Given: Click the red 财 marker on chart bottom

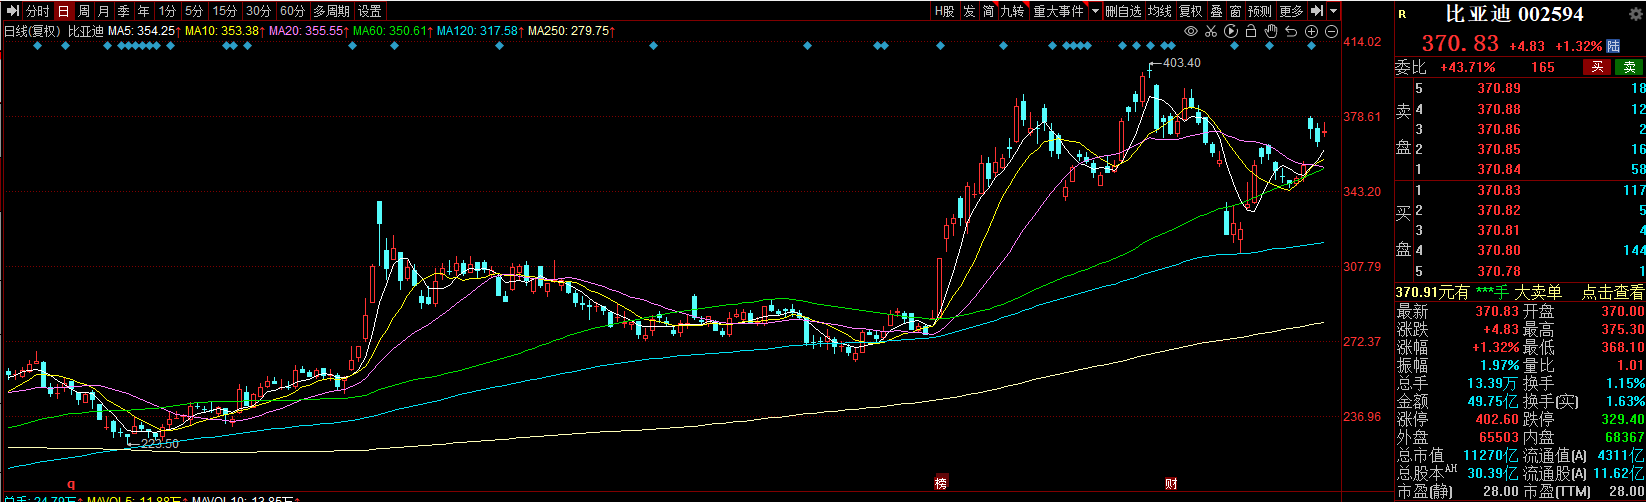Looking at the screenshot, I should coord(1170,483).
